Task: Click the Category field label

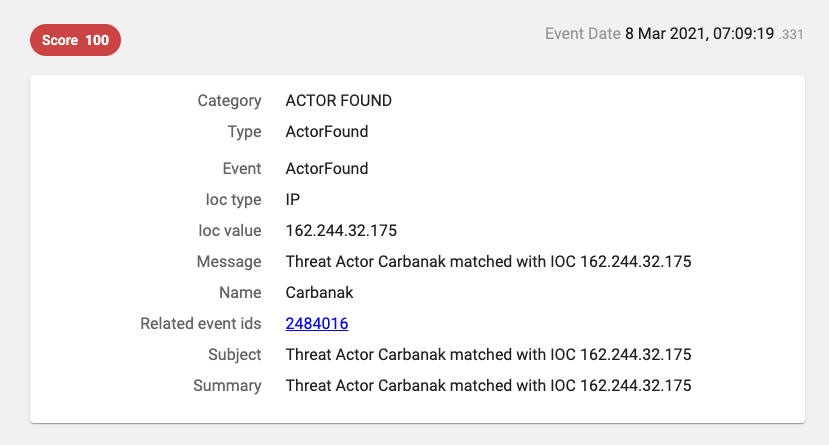Action: pos(229,100)
